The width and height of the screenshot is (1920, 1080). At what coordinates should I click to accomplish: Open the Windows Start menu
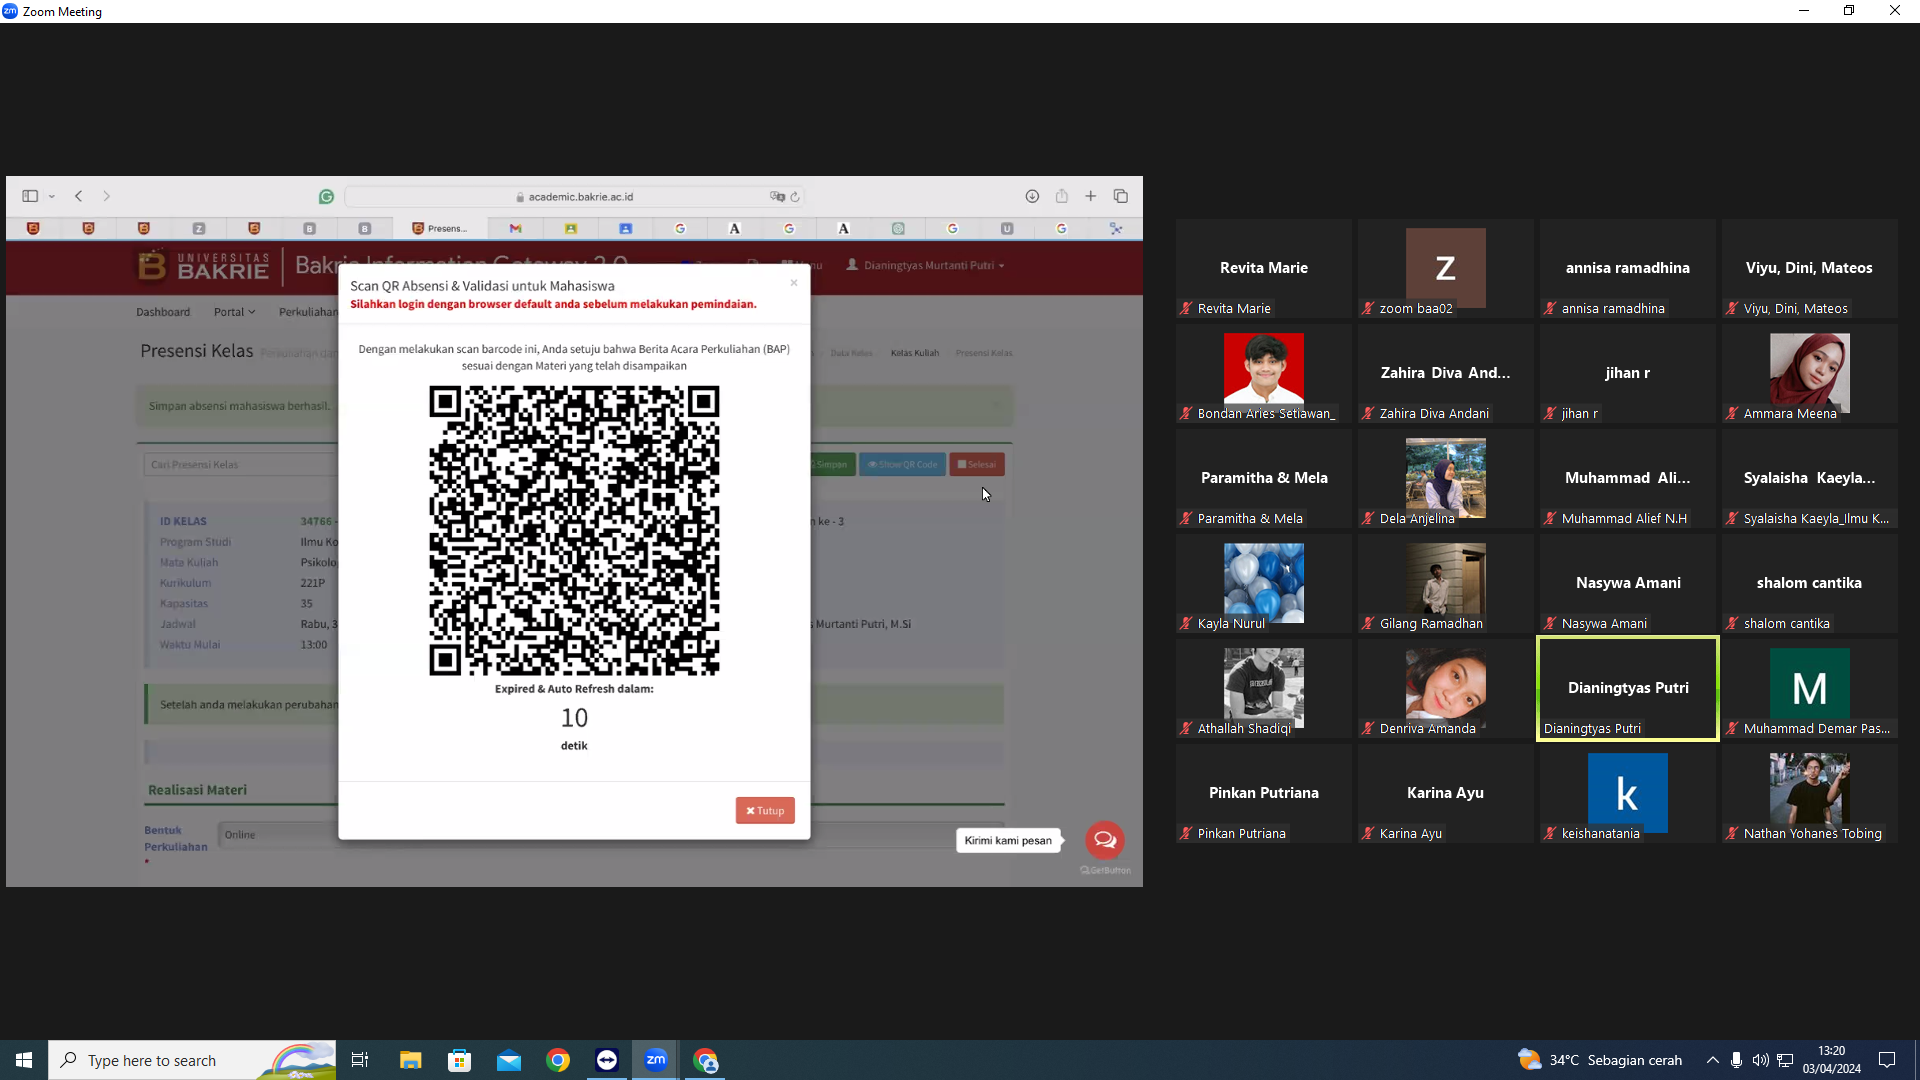click(x=24, y=1060)
